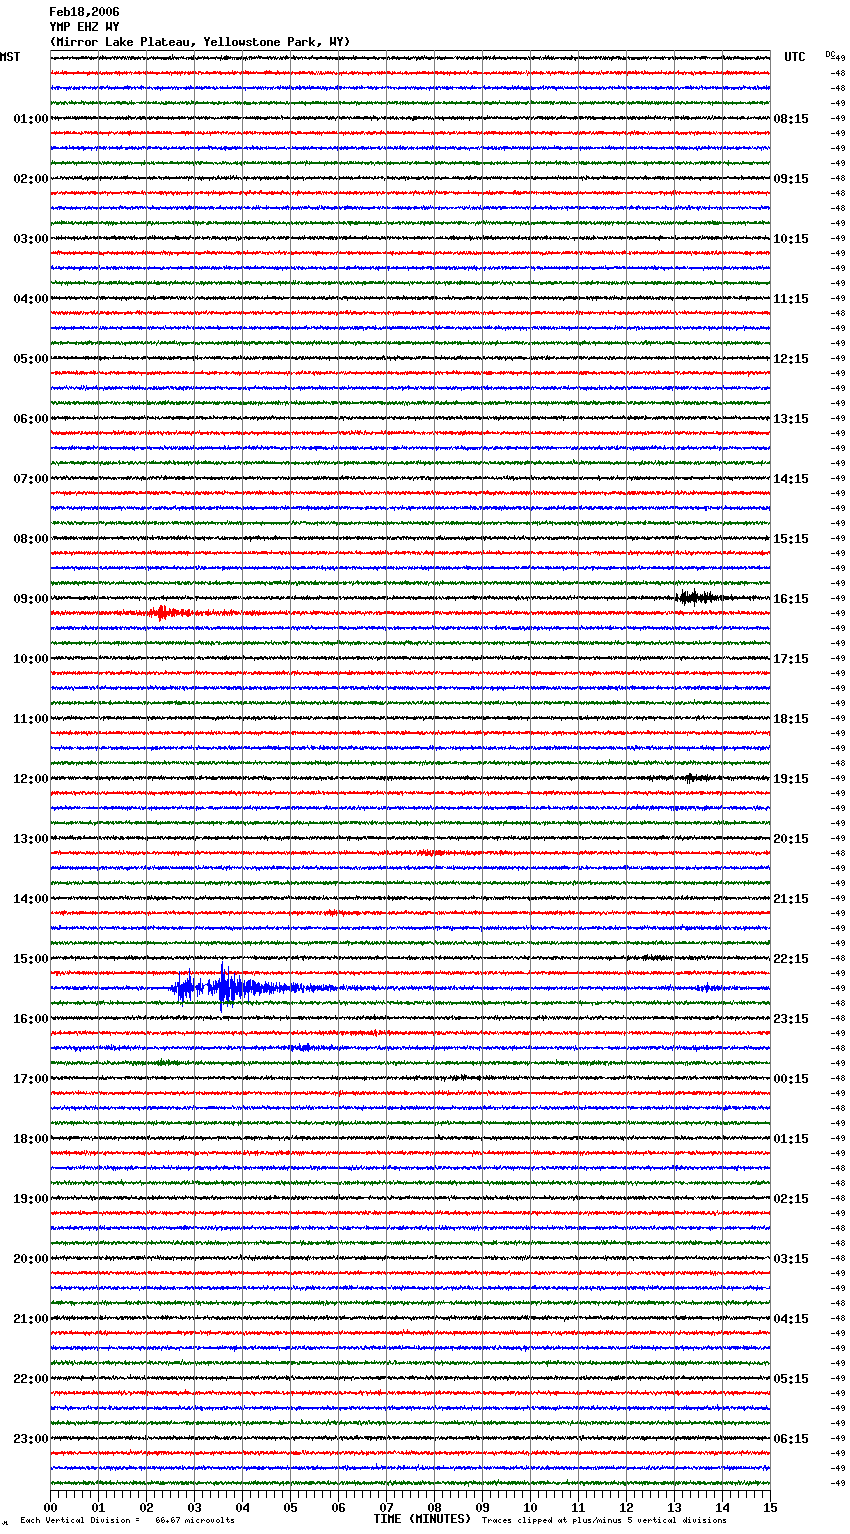Image resolution: width=850 pixels, height=1534 pixels.
Task: Click the Mirror Lake Plateau location title
Action: (200, 42)
